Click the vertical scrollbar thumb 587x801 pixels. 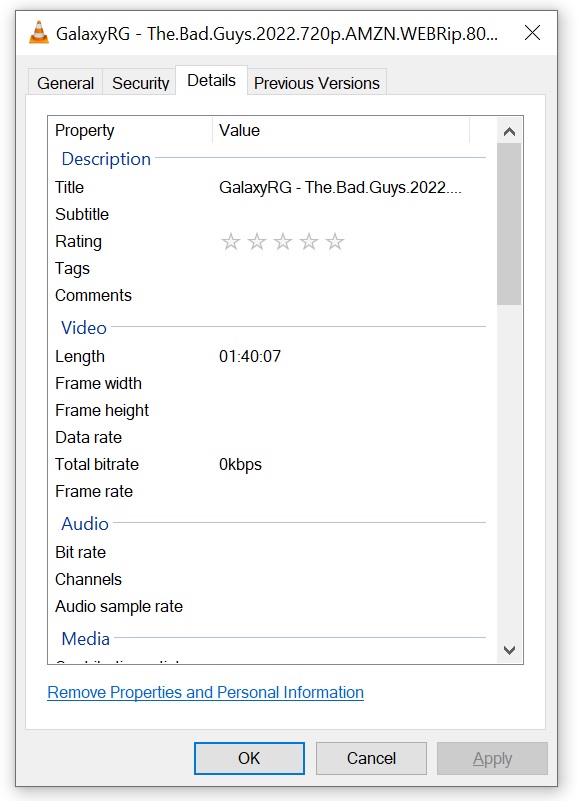509,224
